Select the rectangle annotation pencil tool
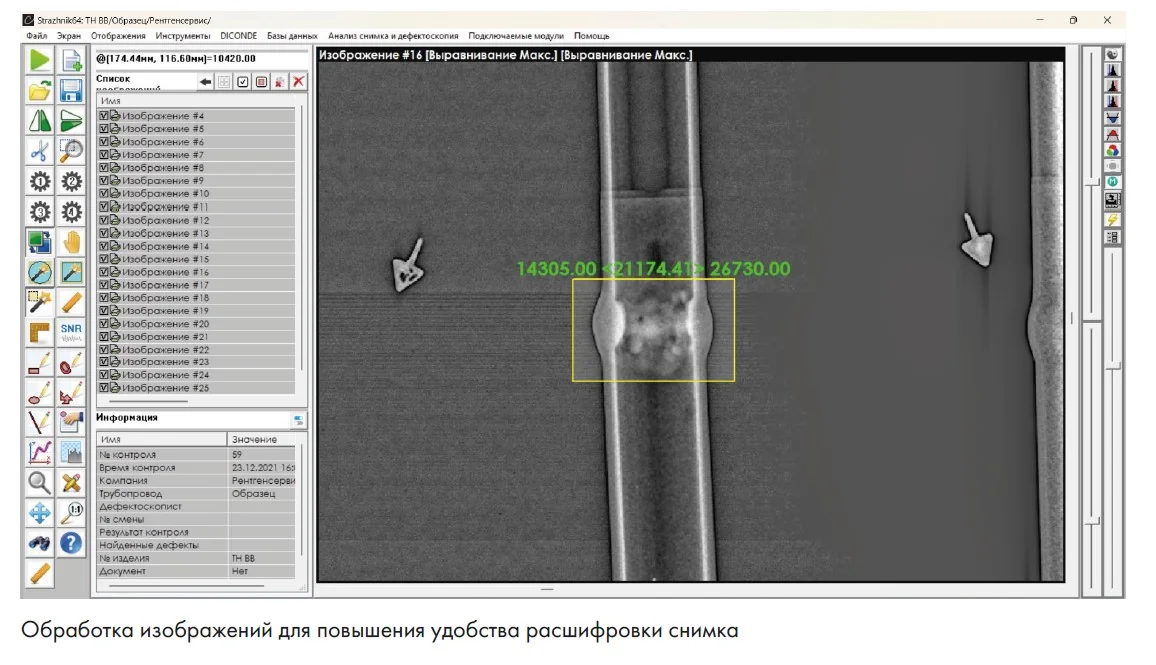The height and width of the screenshot is (665, 1156). pyautogui.click(x=40, y=363)
